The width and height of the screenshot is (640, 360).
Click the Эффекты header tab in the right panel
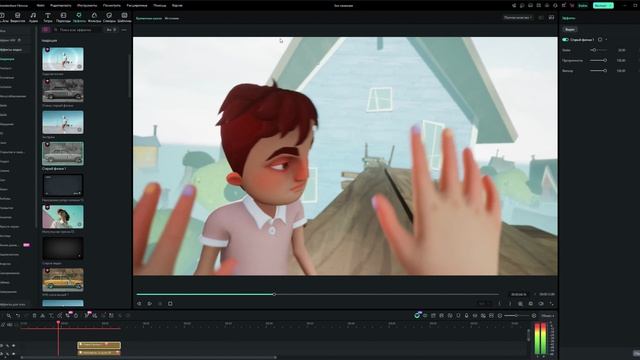click(x=569, y=18)
